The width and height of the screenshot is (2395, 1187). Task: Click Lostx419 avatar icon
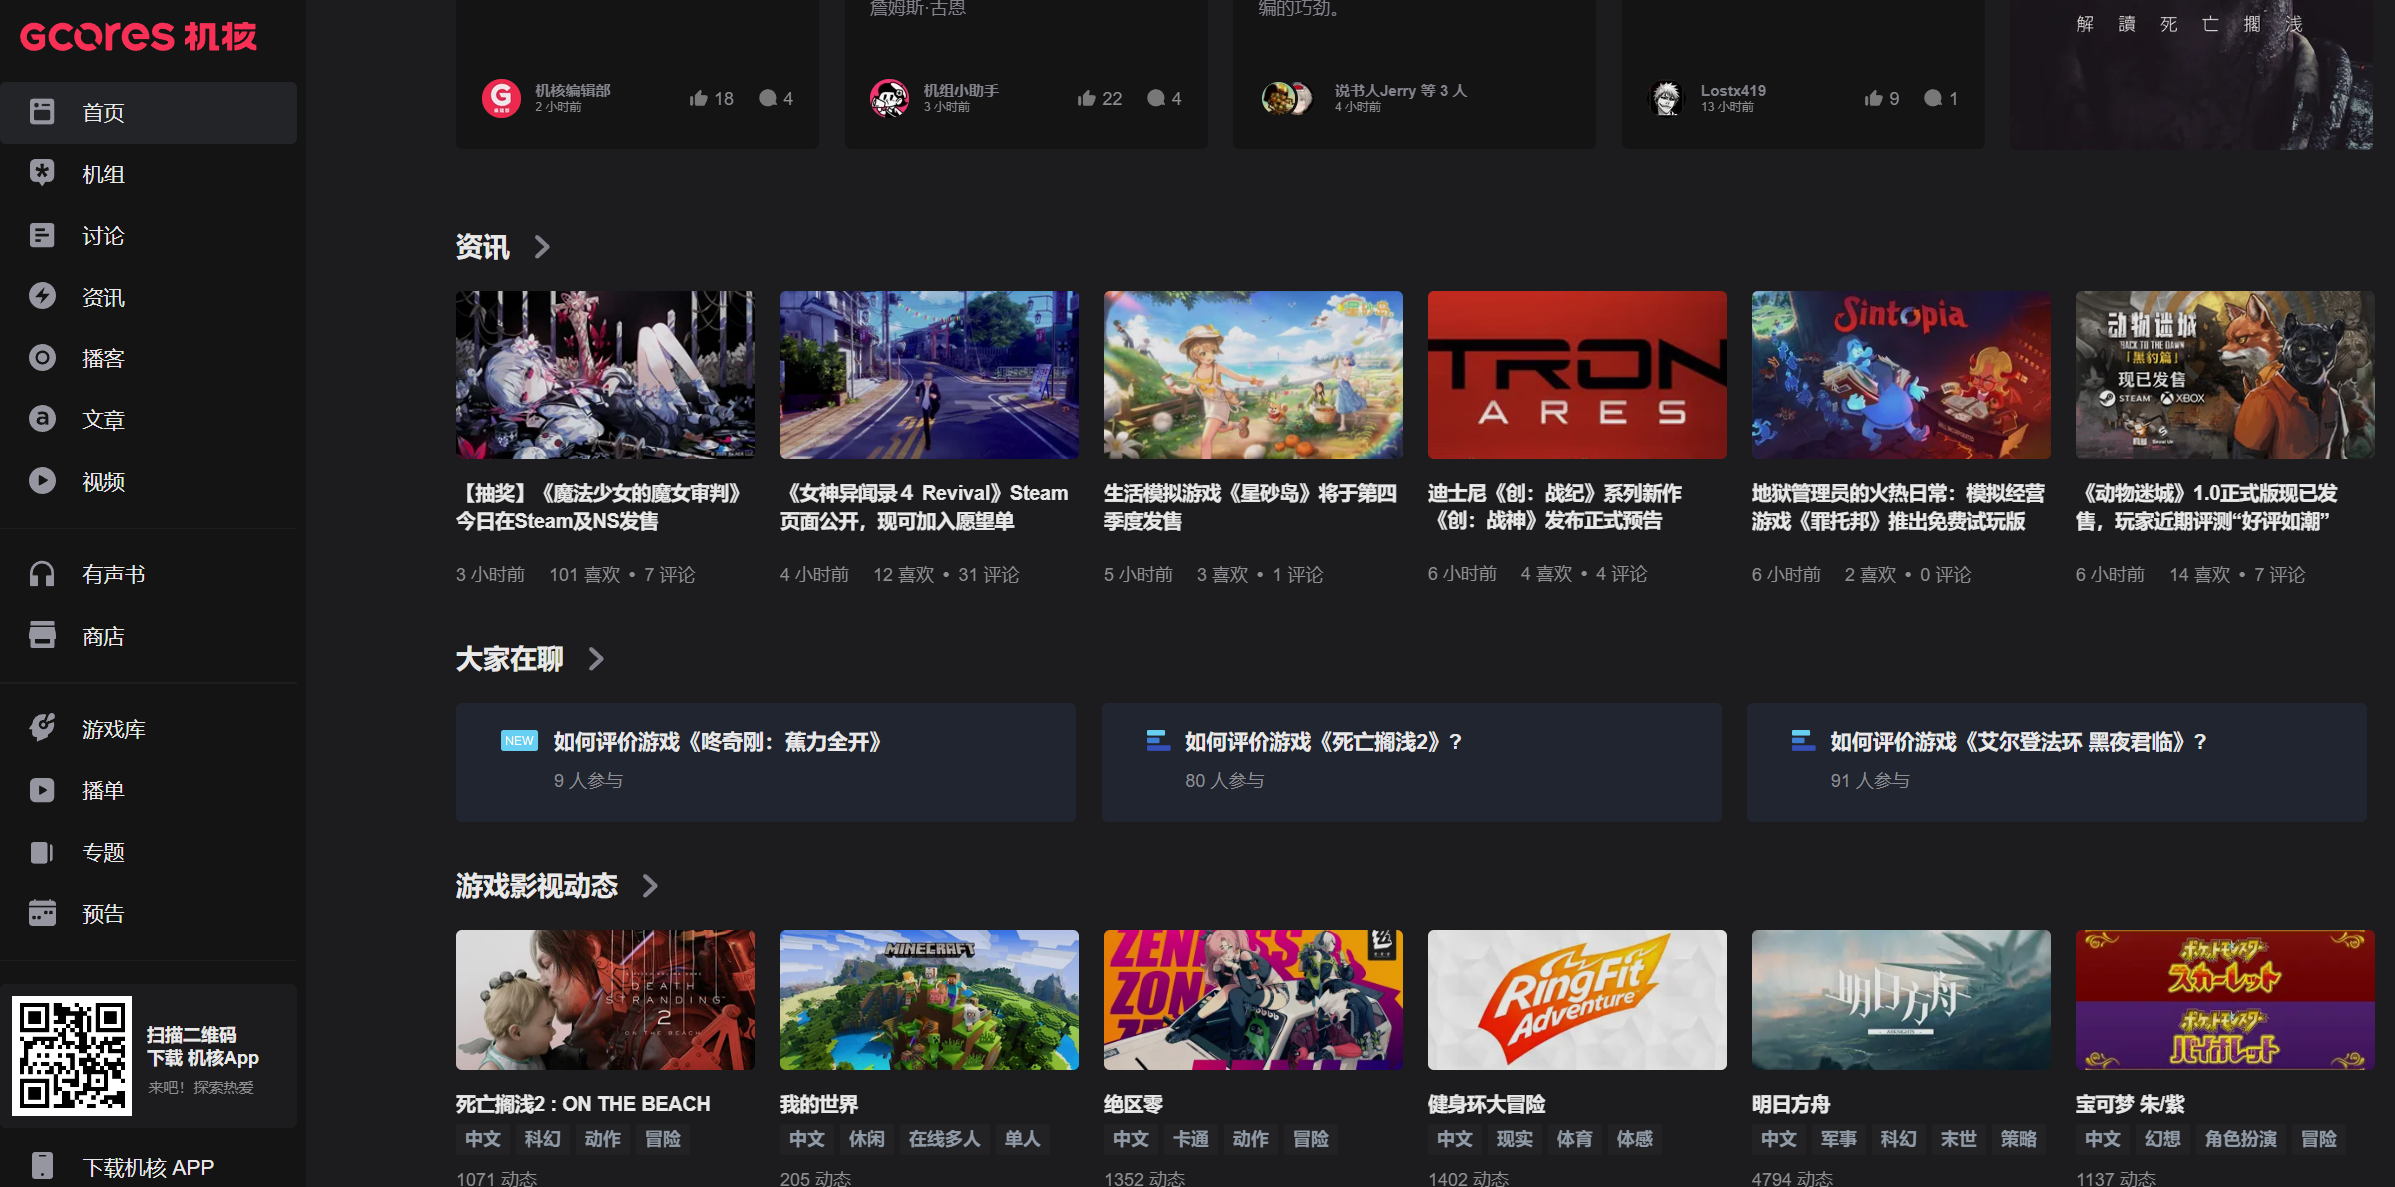tap(1666, 98)
